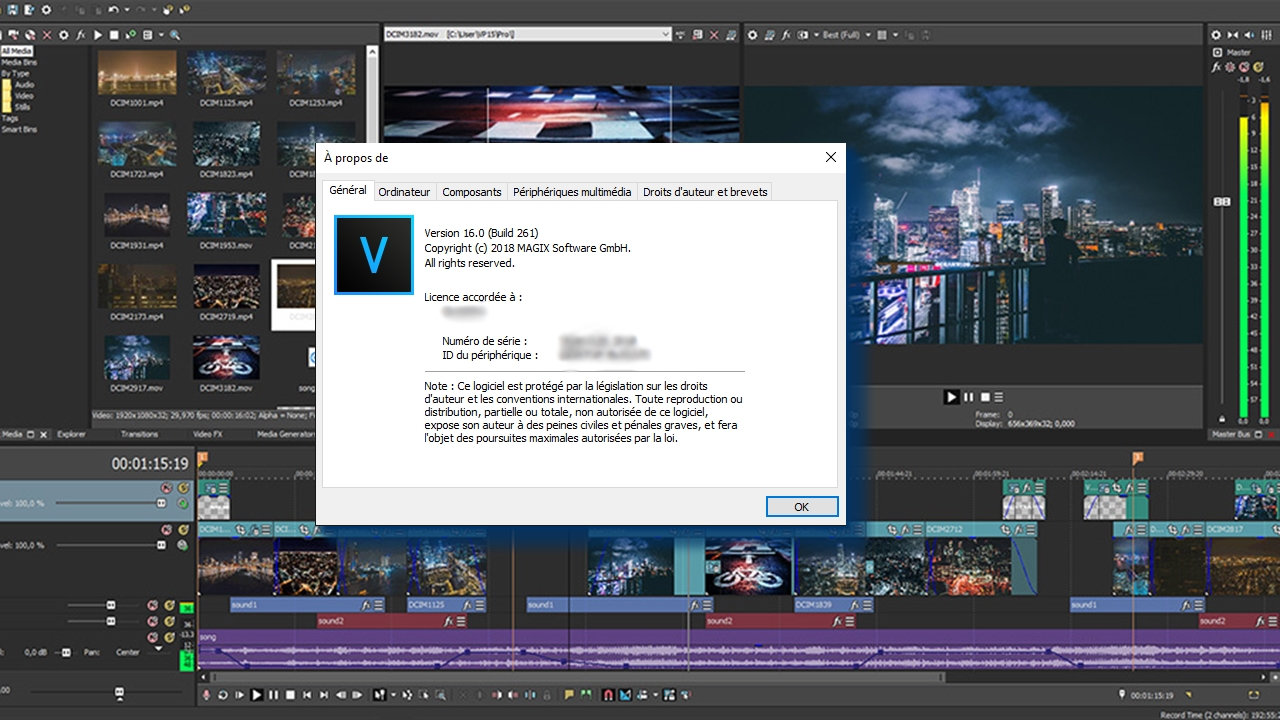
Task: Click first video track level slider
Action: point(161,503)
